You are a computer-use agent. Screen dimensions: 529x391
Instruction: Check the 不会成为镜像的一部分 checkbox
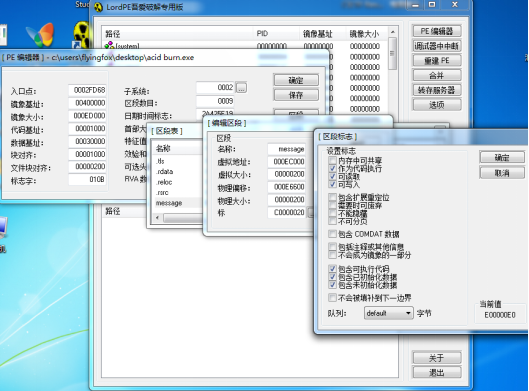332,255
